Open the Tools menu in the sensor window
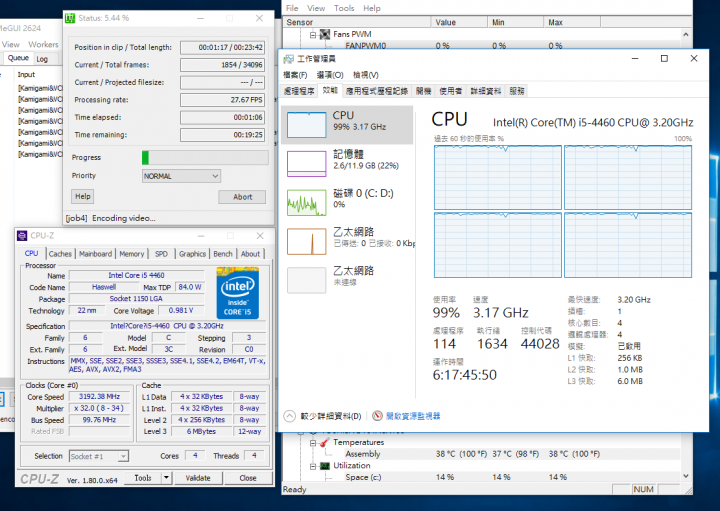Image resolution: width=720 pixels, height=511 pixels. tap(344, 8)
